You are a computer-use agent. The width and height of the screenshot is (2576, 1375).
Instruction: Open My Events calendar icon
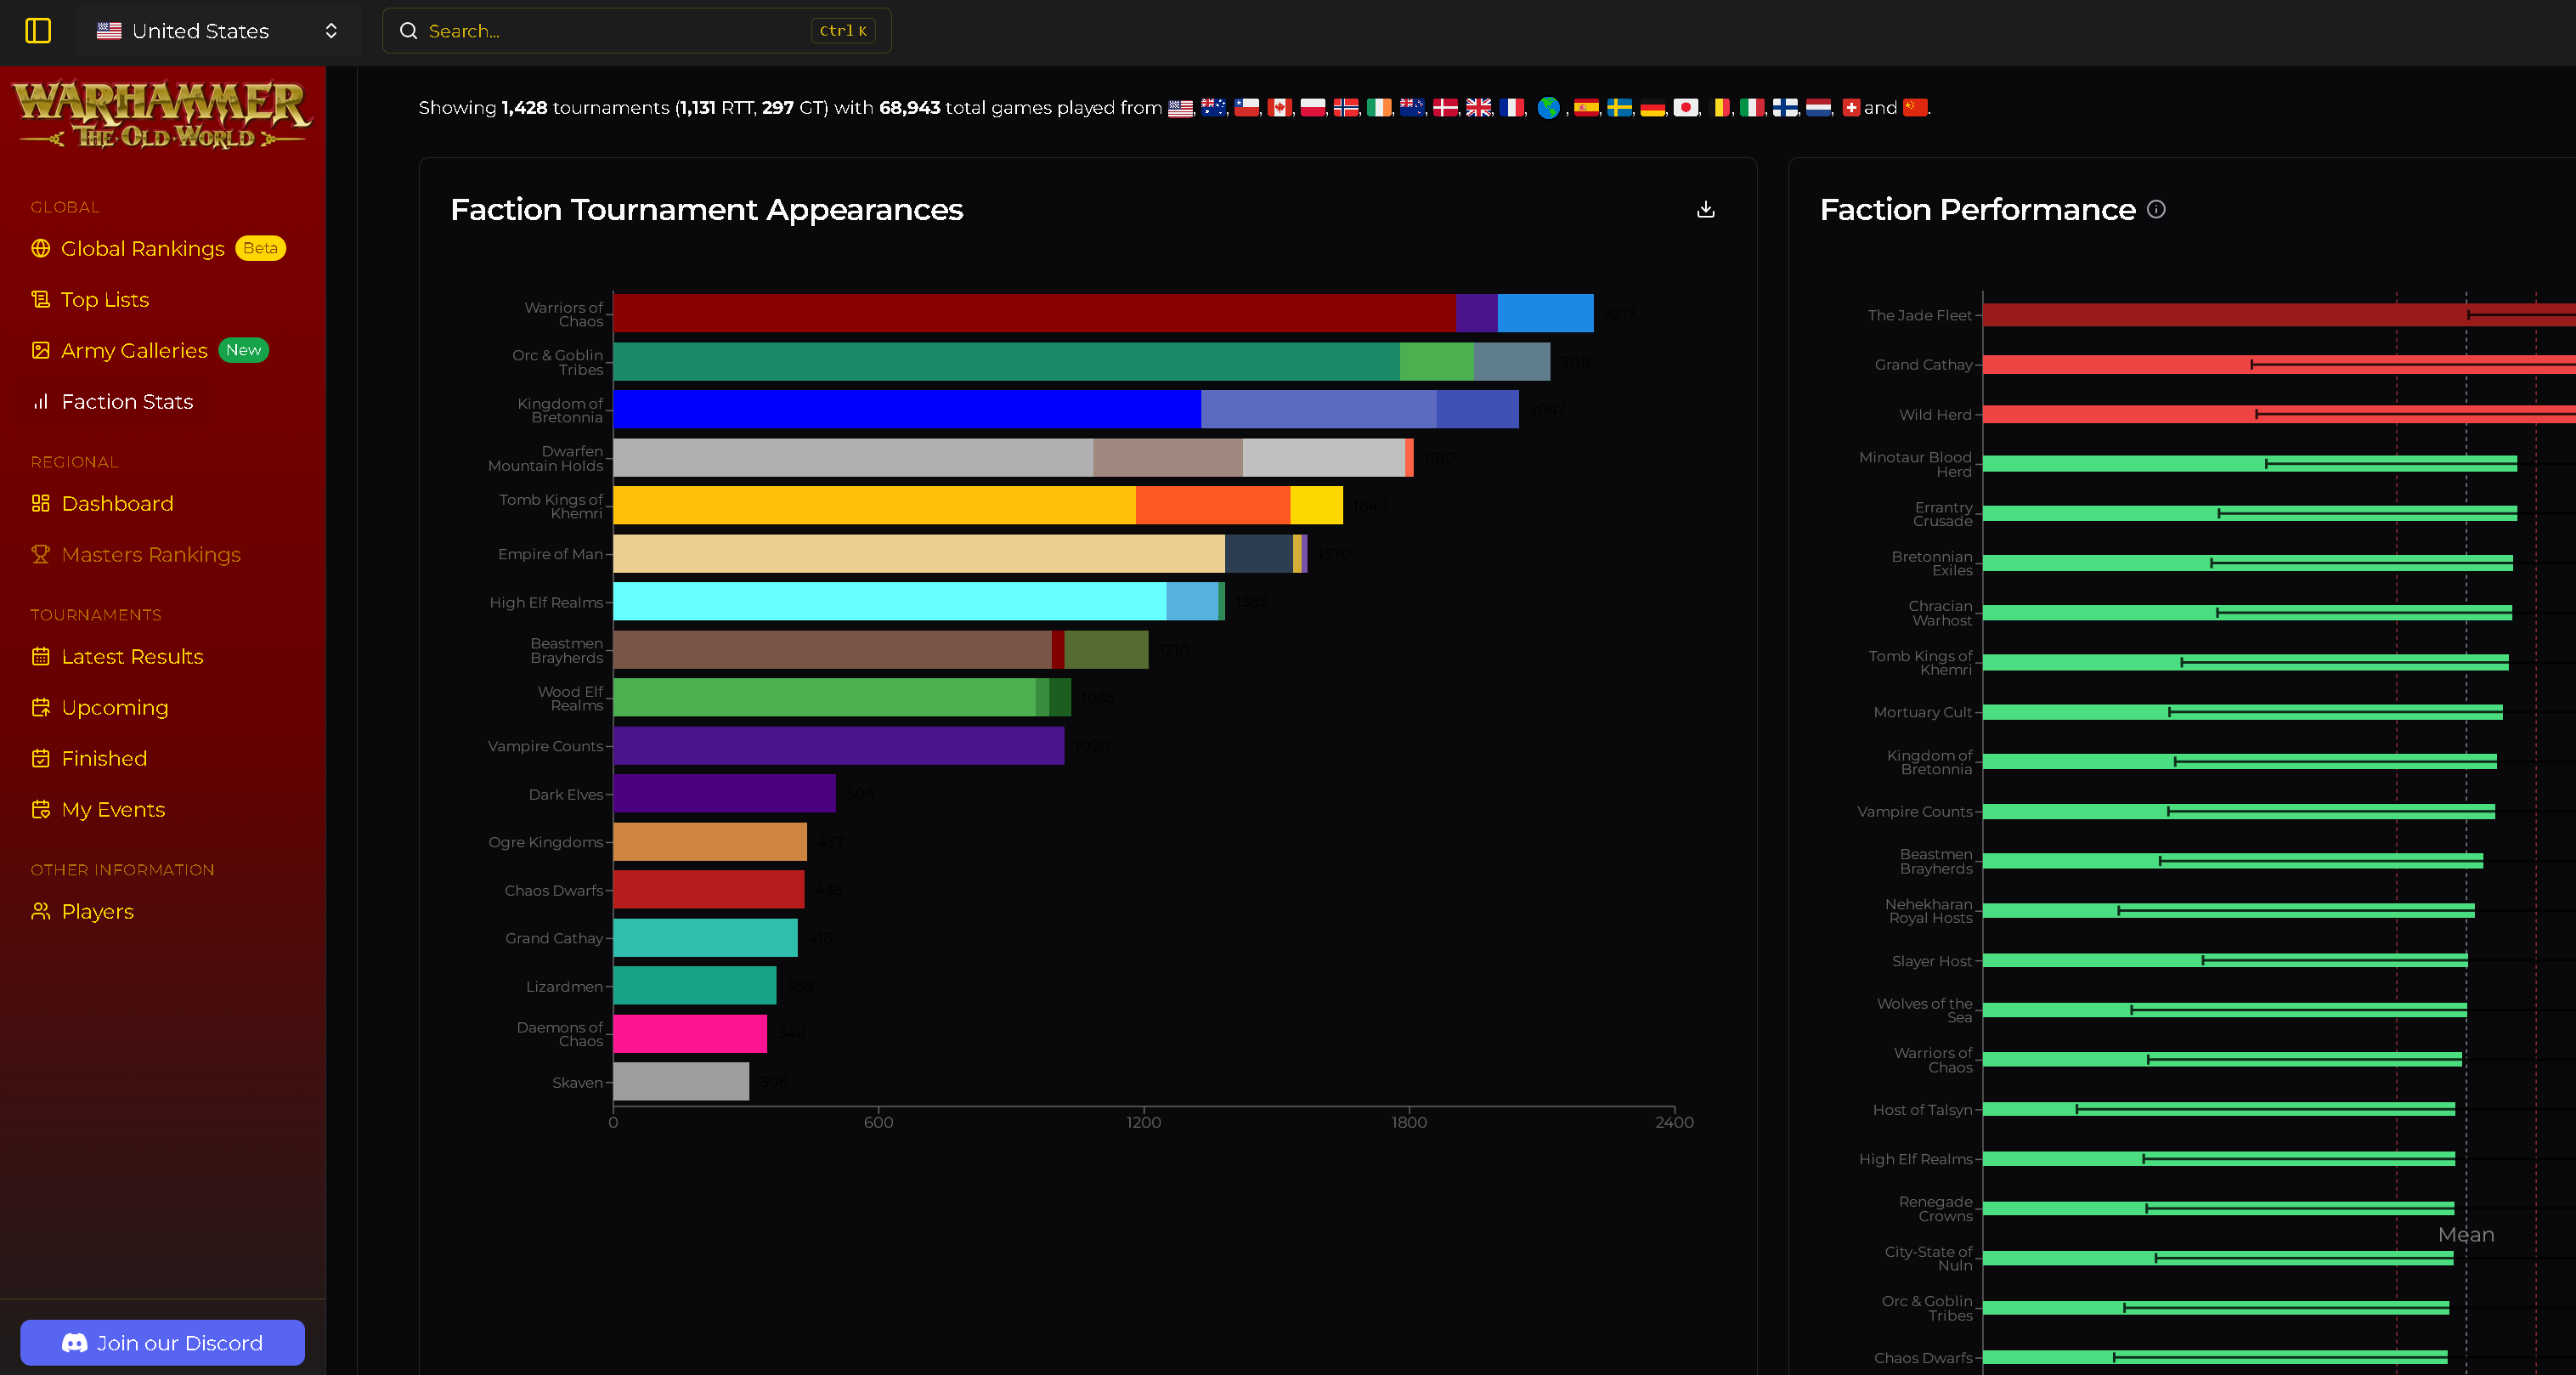pyautogui.click(x=40, y=809)
